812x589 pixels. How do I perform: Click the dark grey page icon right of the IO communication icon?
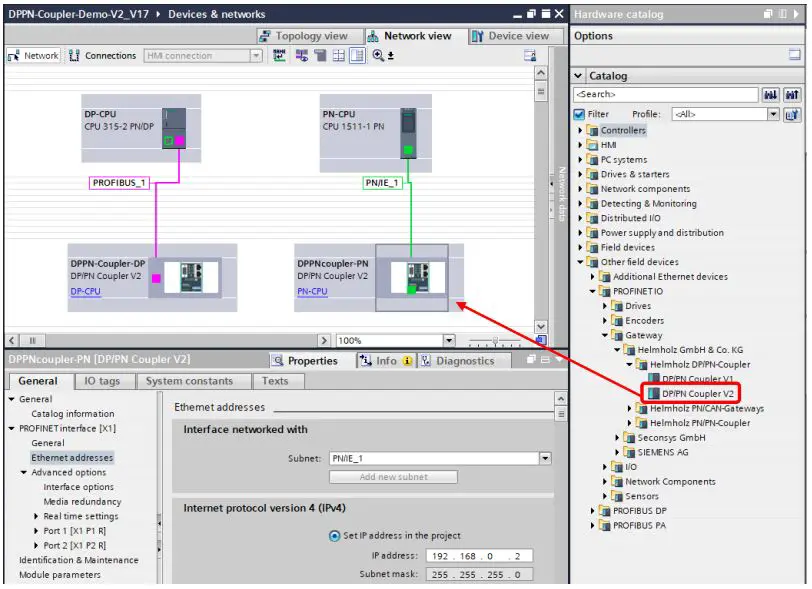(321, 55)
